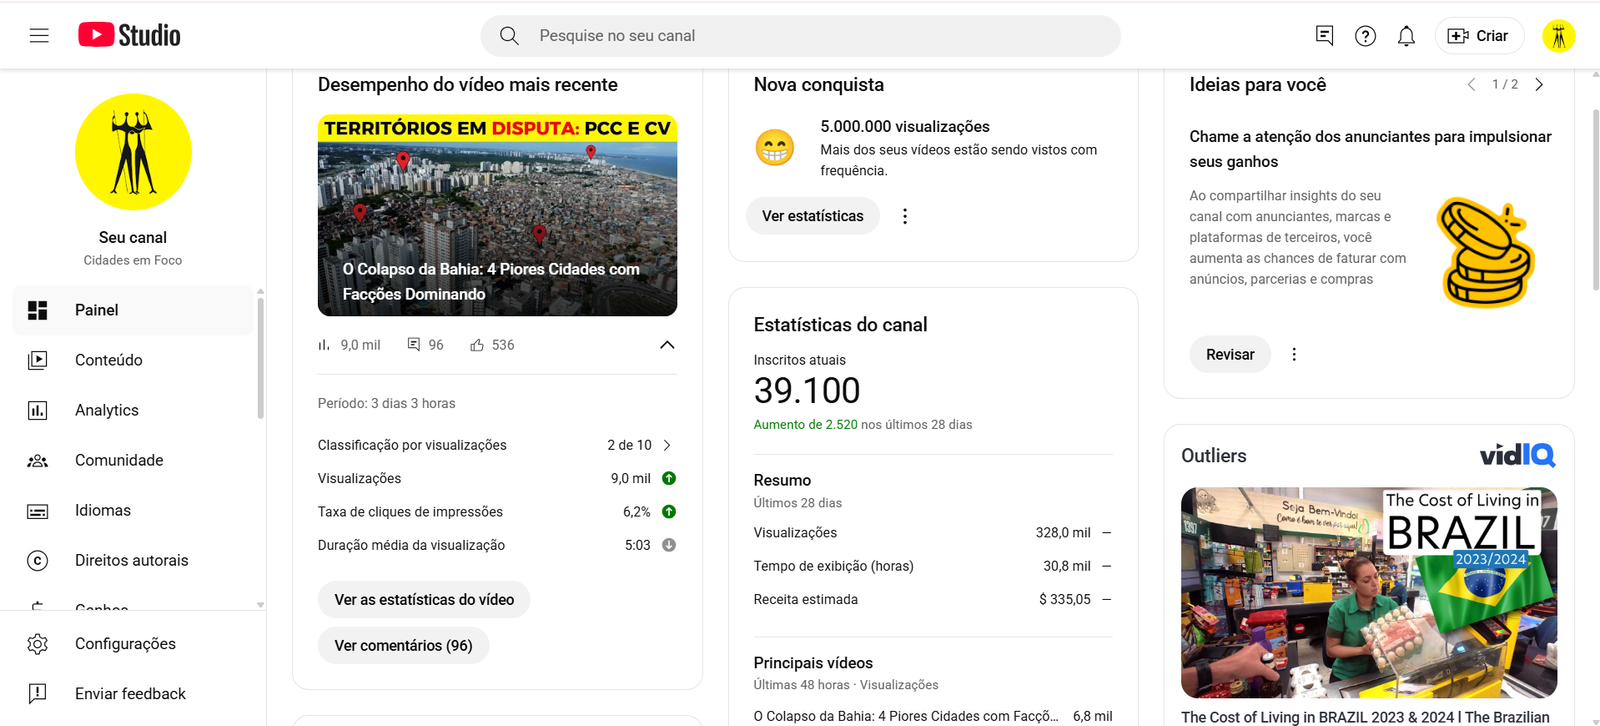Open Painel in the sidebar
The image size is (1600, 726).
point(133,310)
